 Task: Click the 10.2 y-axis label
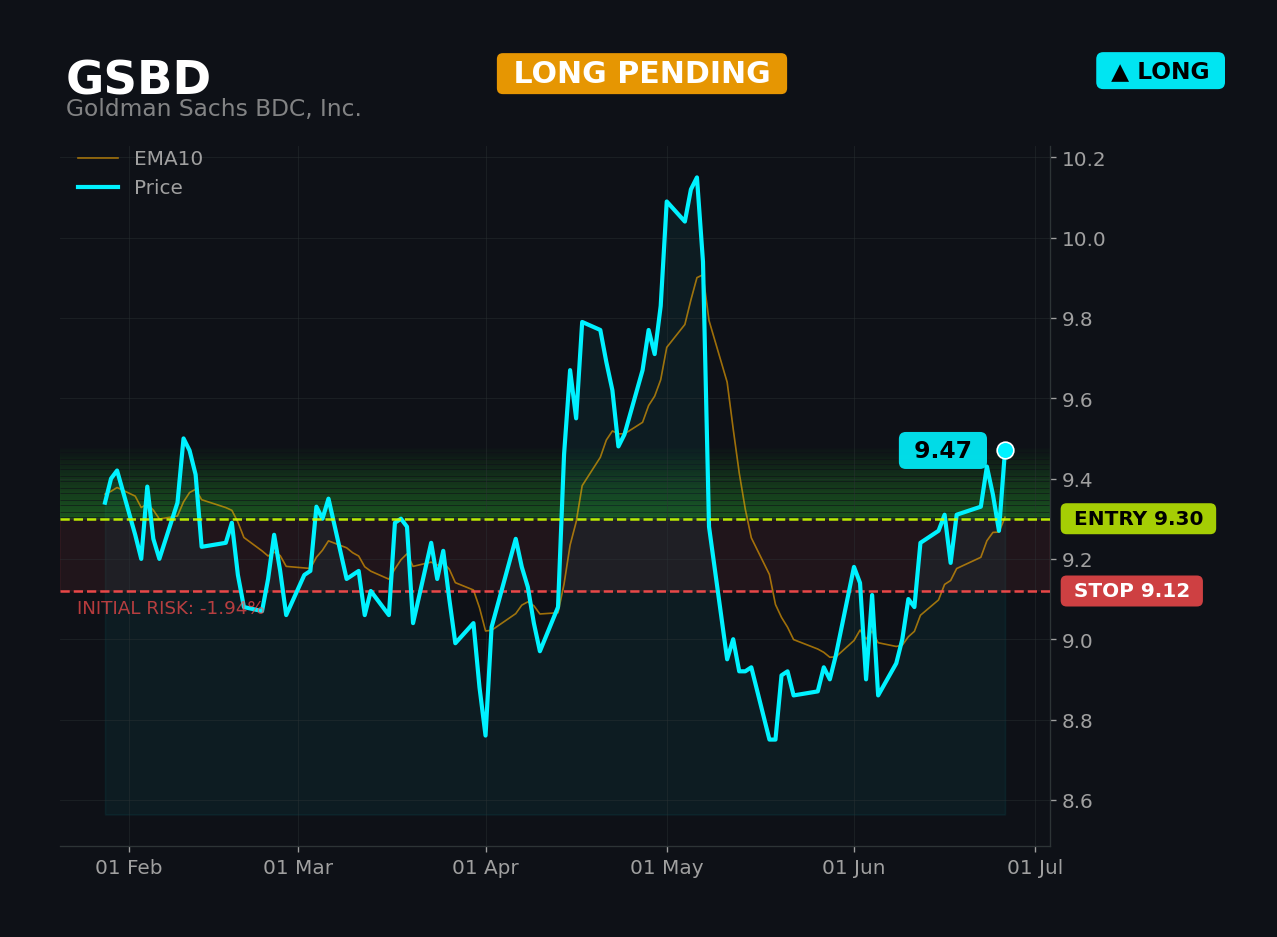(1083, 159)
